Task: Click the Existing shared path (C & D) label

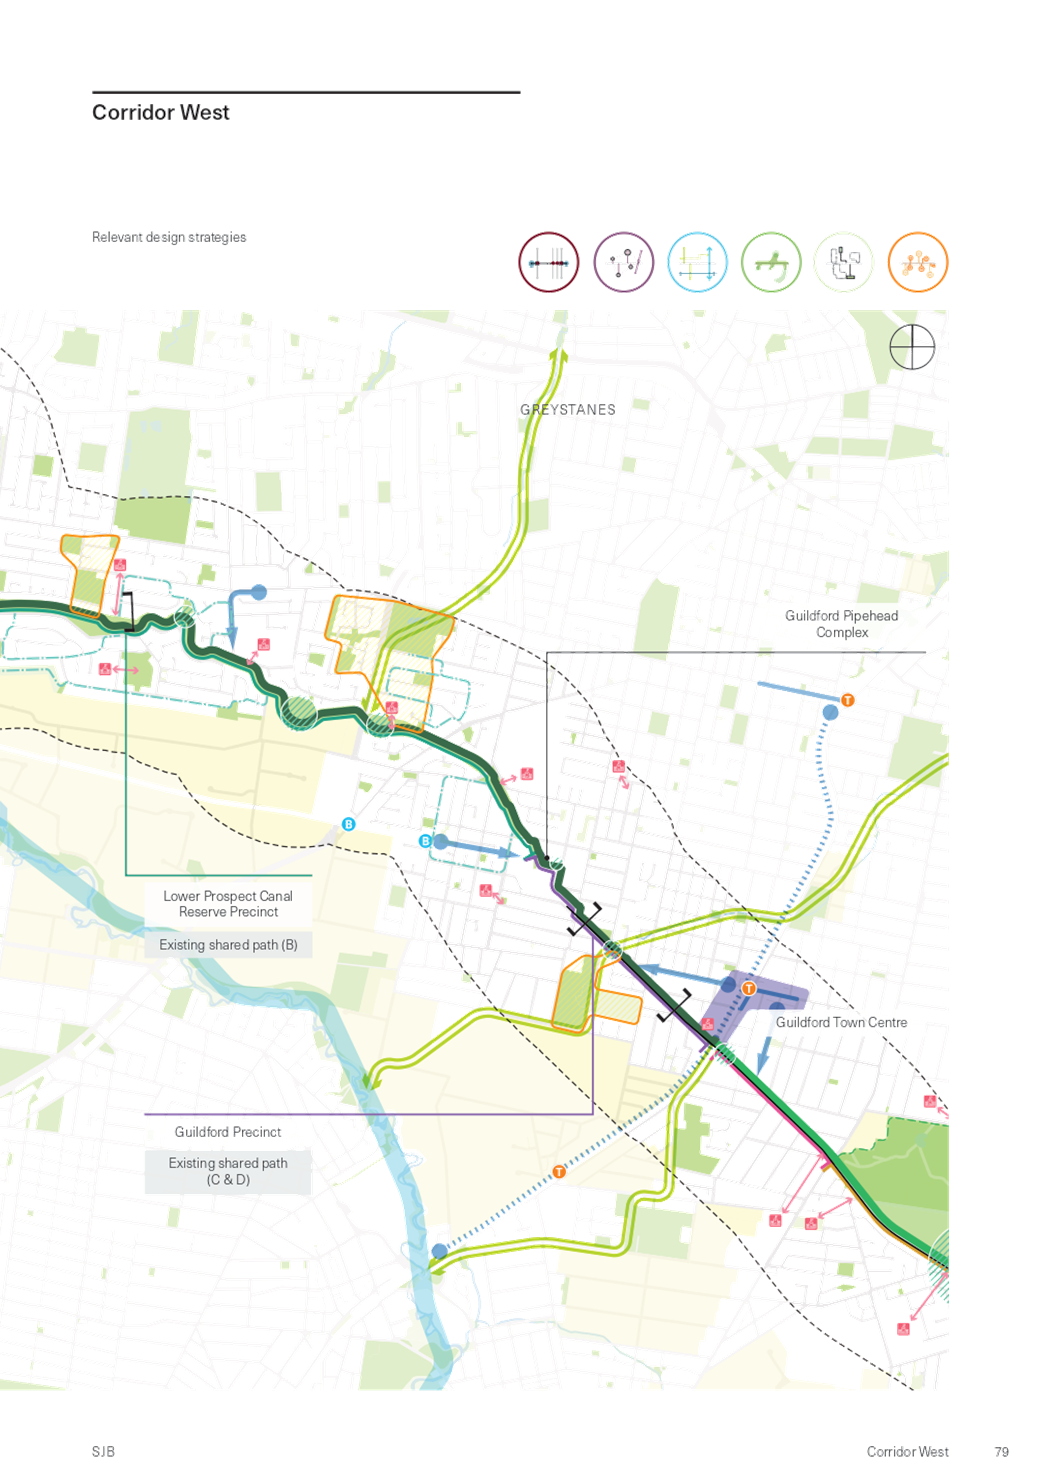Action: [x=228, y=1171]
